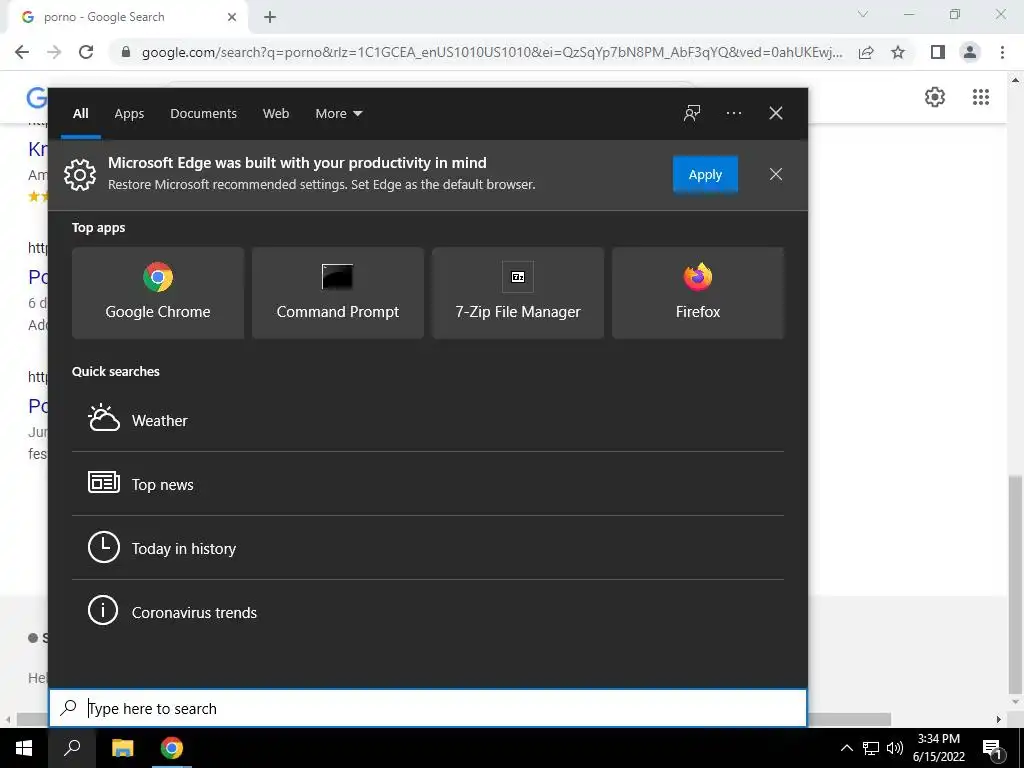Open a new Chrome tab
This screenshot has width=1024, height=768.
point(270,17)
